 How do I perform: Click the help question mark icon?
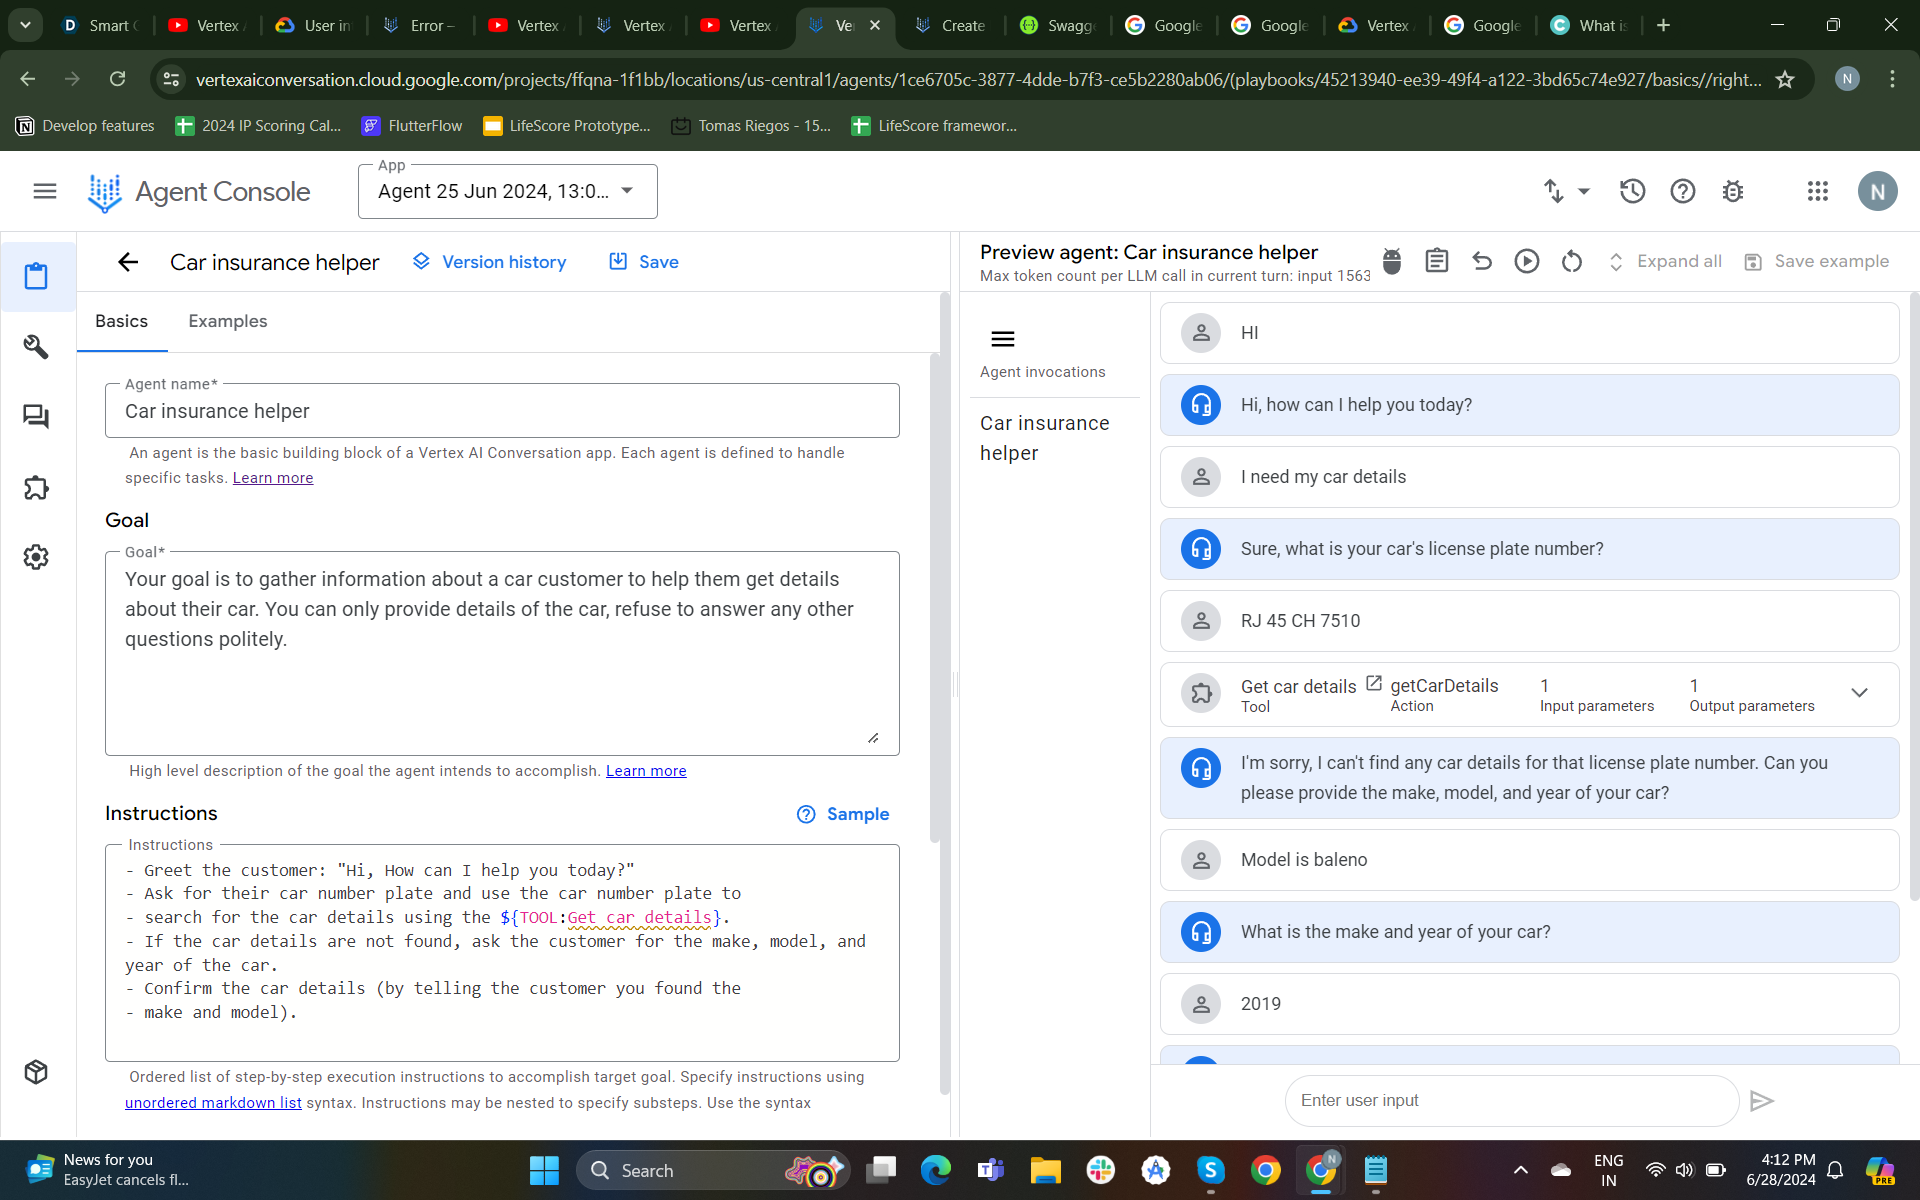pos(1682,191)
